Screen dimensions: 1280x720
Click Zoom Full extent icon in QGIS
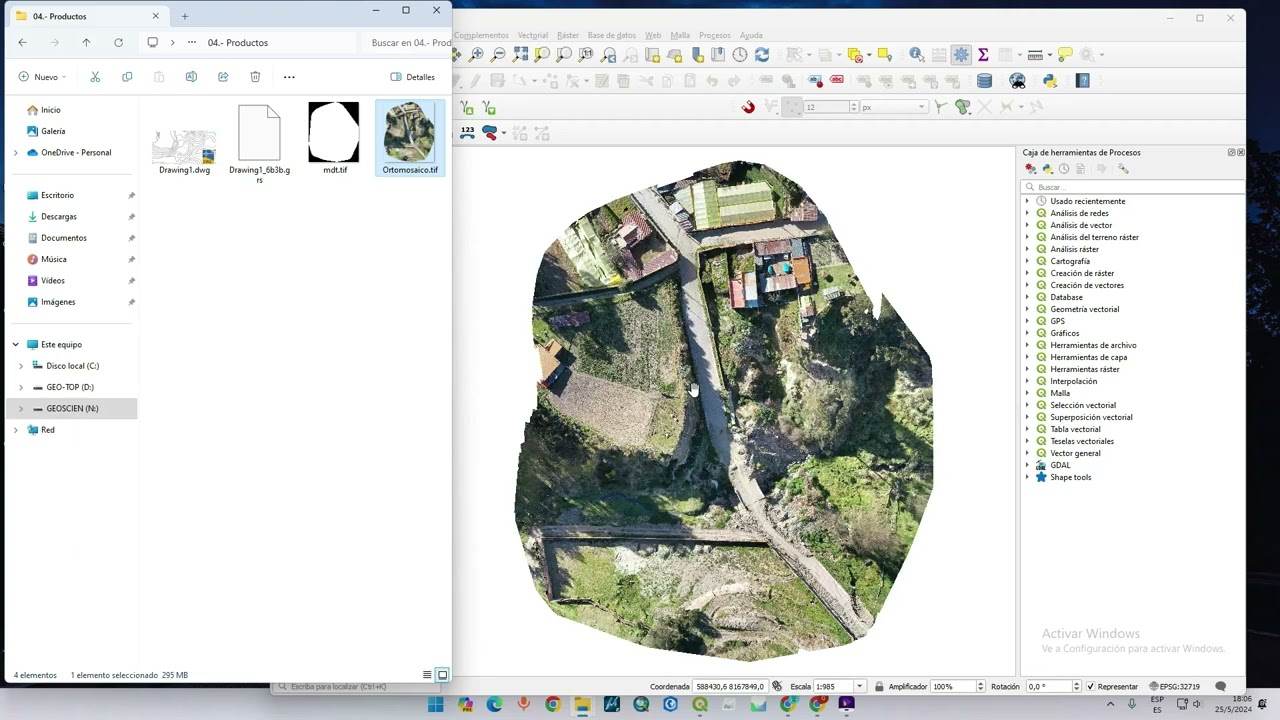(520, 55)
